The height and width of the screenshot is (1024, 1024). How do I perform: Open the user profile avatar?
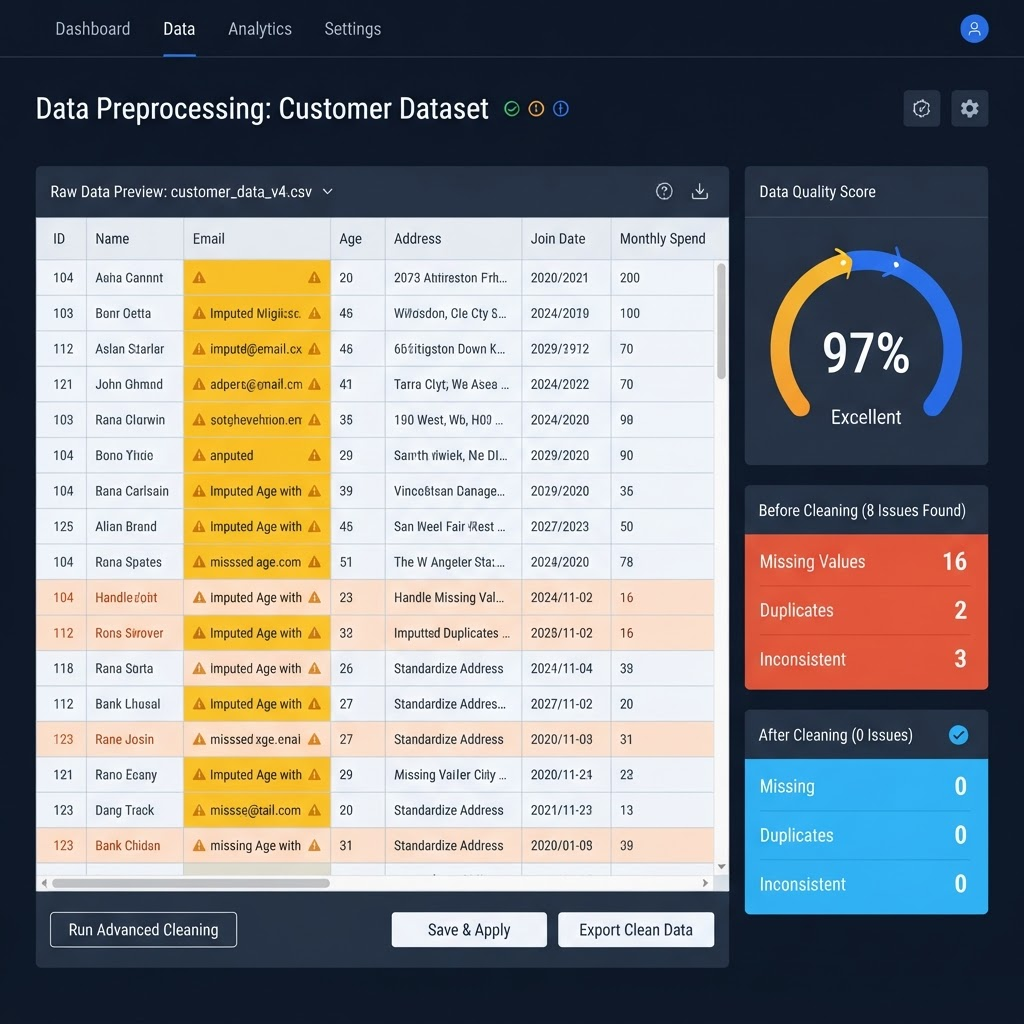(974, 29)
